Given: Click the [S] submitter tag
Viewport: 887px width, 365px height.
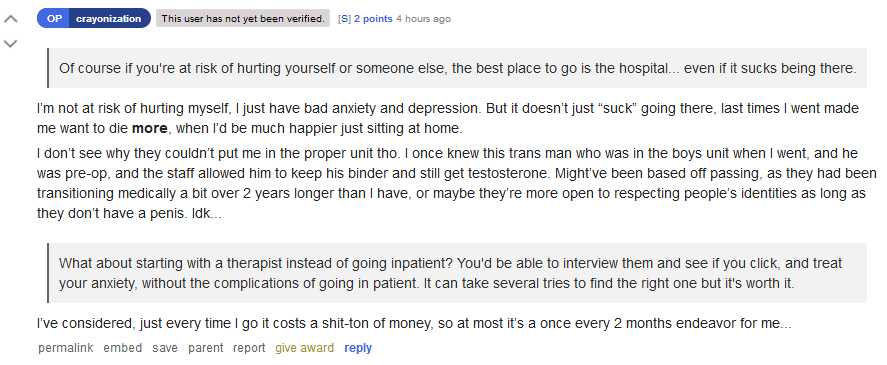Looking at the screenshot, I should point(344,19).
